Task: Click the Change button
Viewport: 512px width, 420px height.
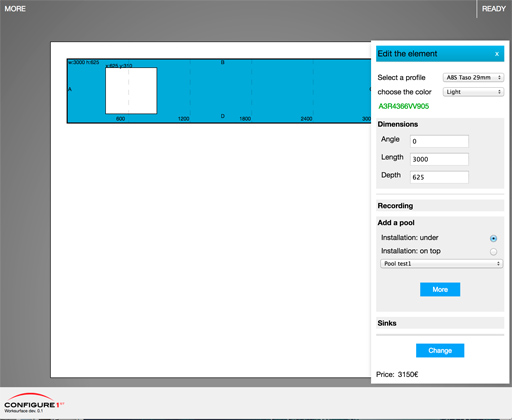Action: [440, 350]
